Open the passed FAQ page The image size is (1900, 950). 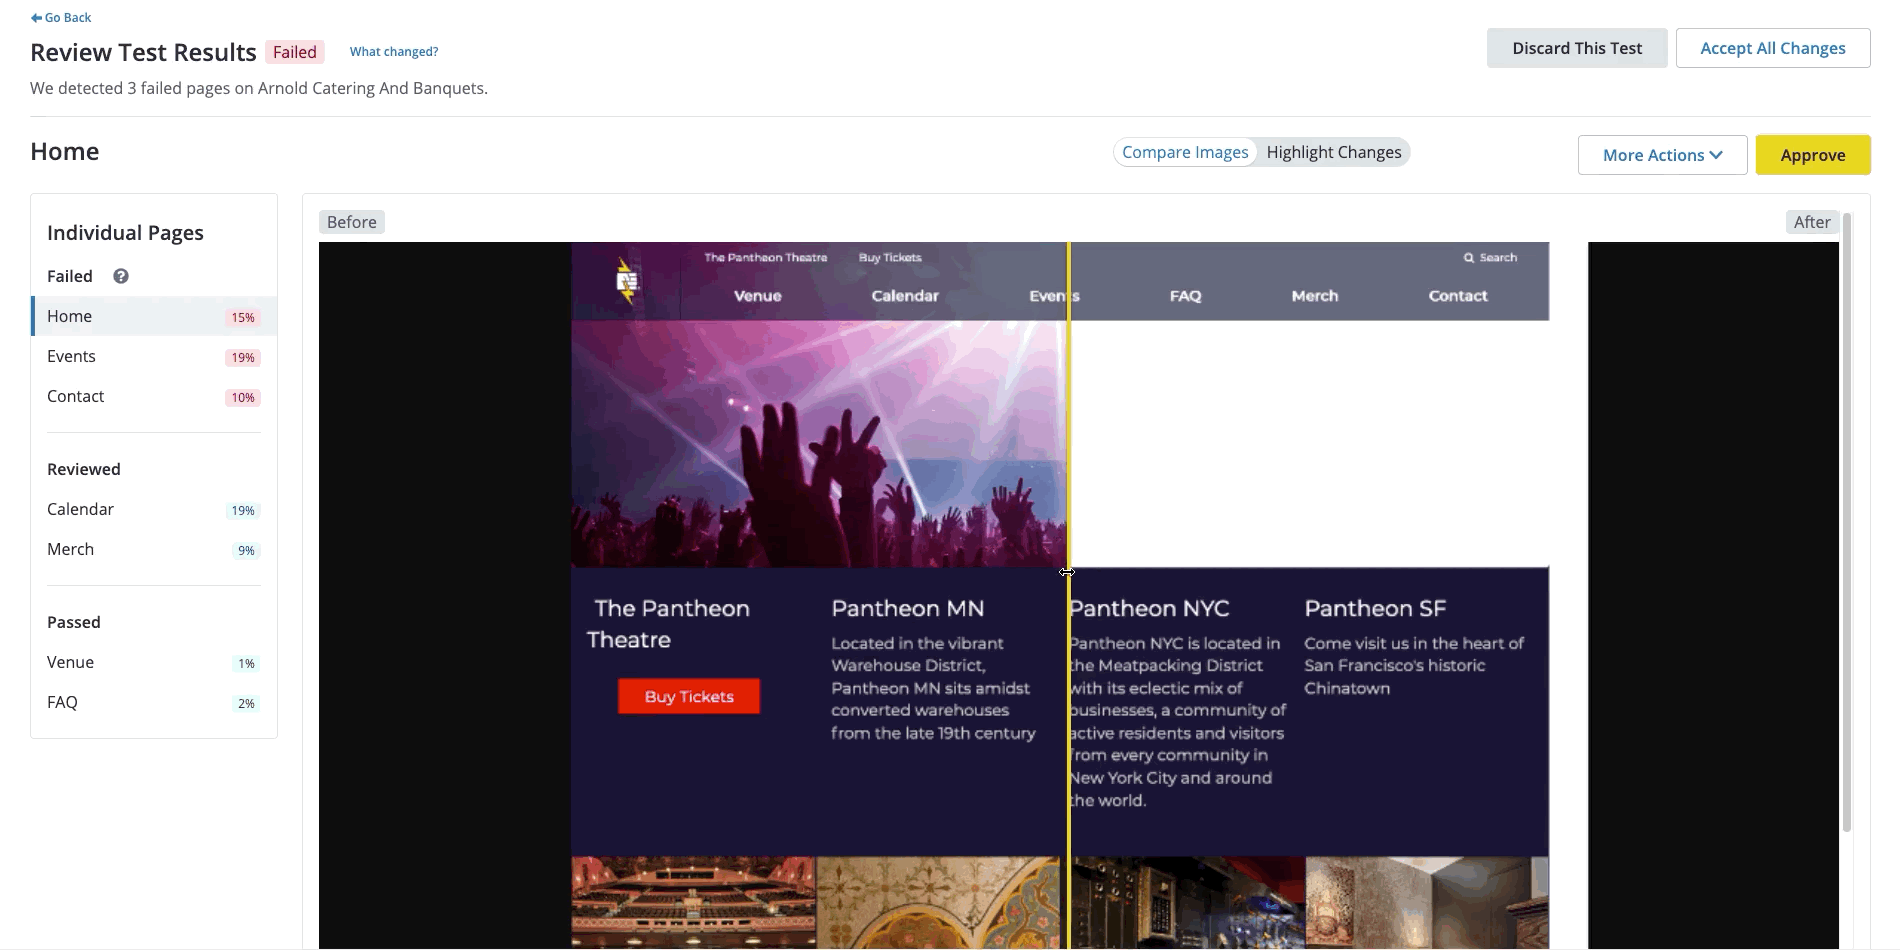pyautogui.click(x=154, y=702)
